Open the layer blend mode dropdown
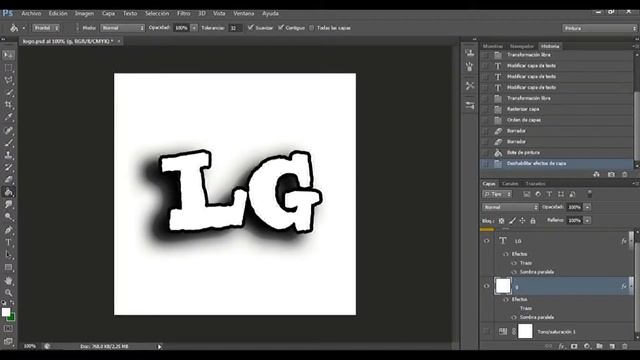 (x=510, y=207)
